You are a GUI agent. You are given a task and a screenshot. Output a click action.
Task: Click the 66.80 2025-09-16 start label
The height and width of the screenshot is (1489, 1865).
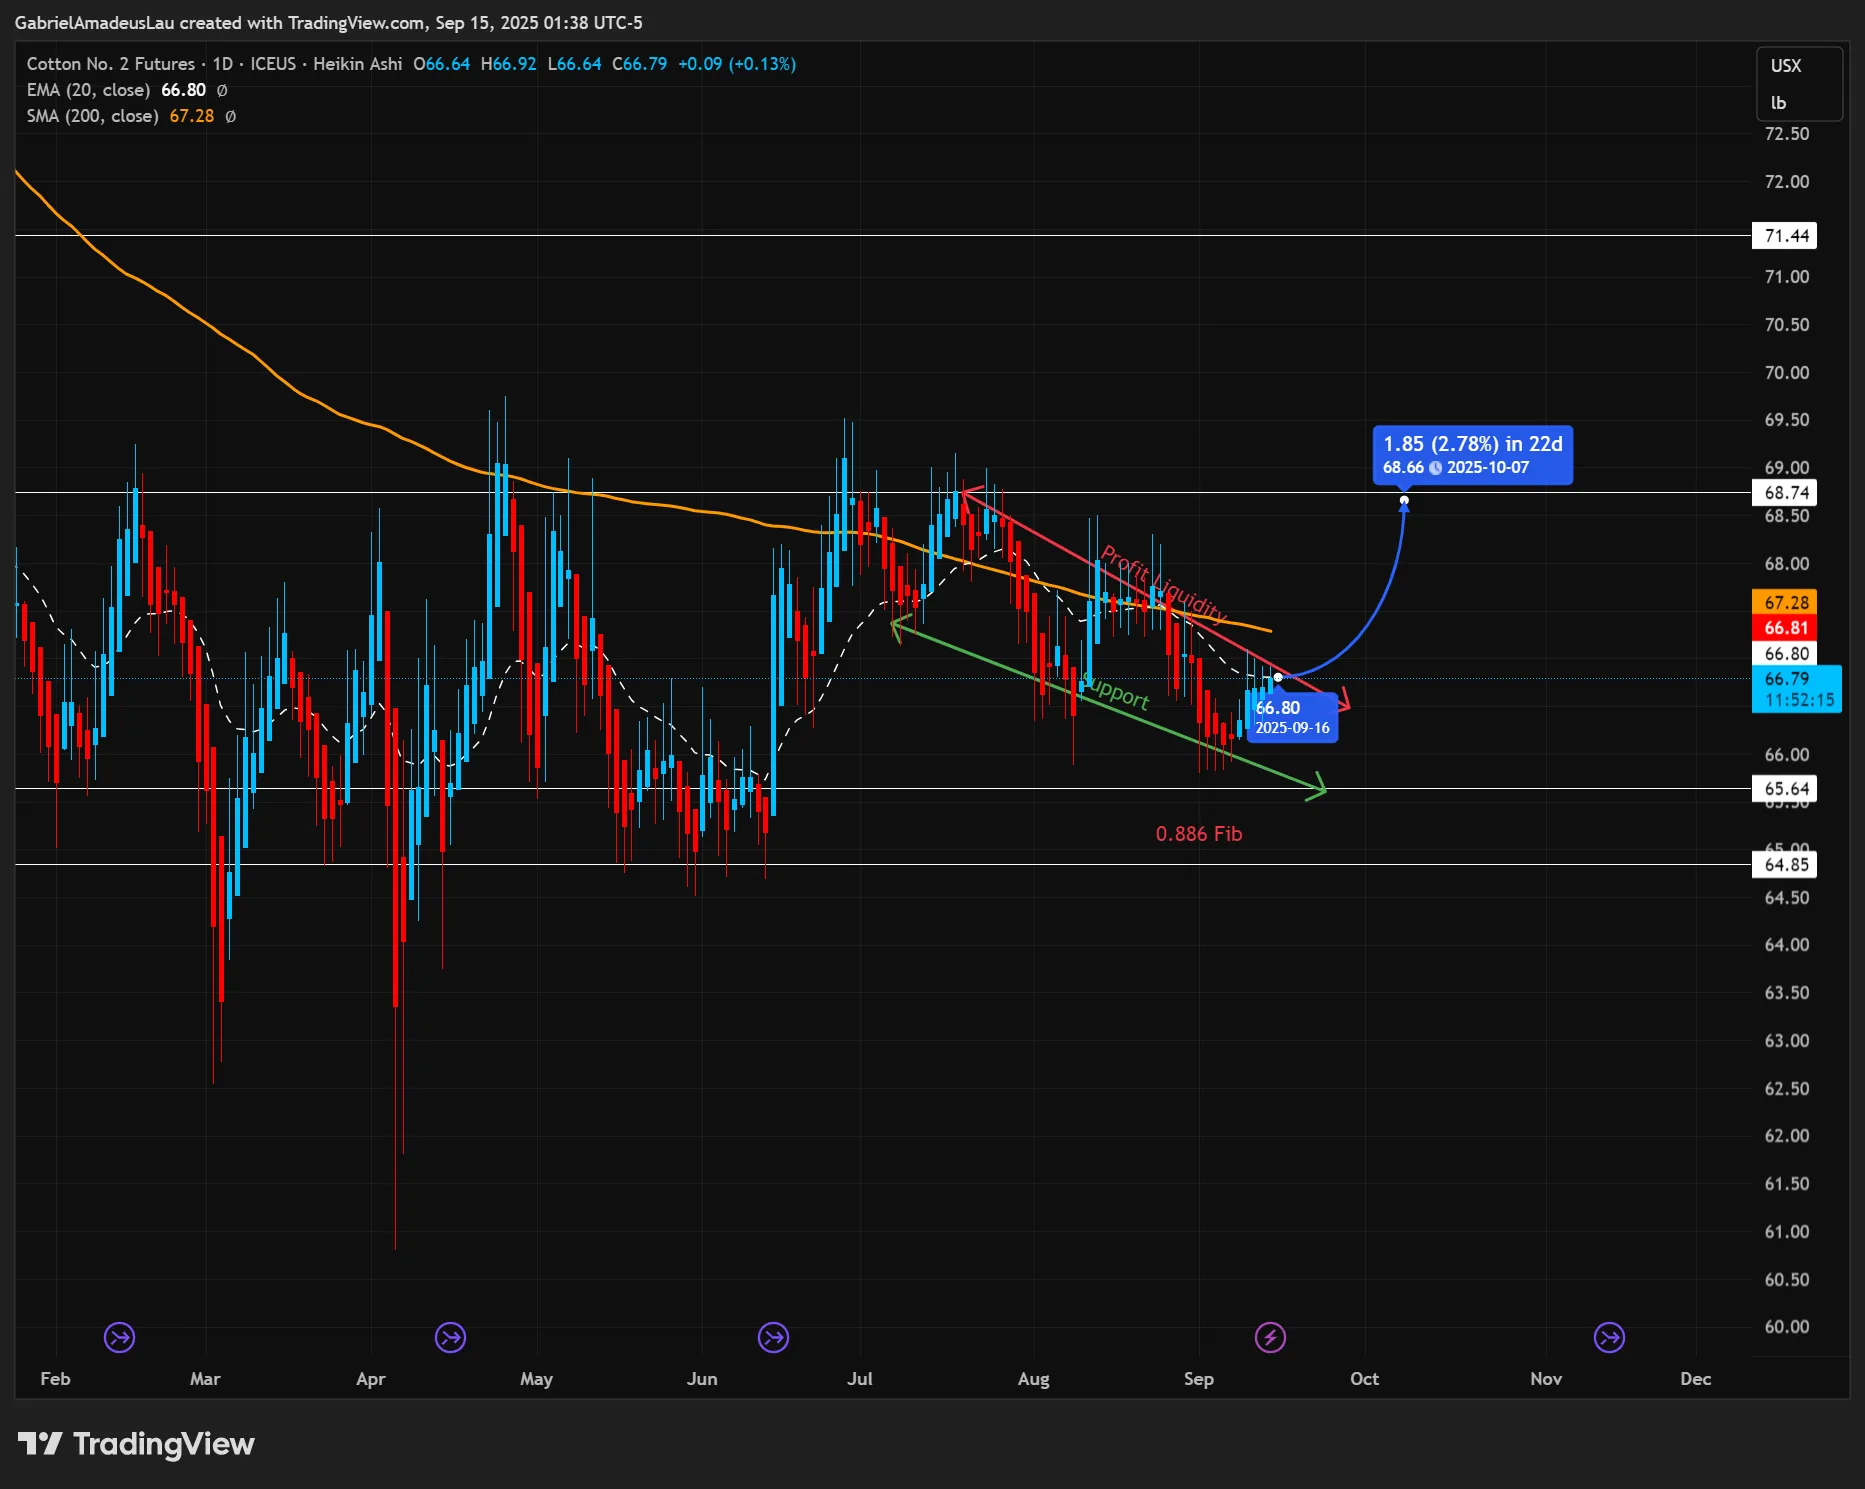coord(1292,717)
